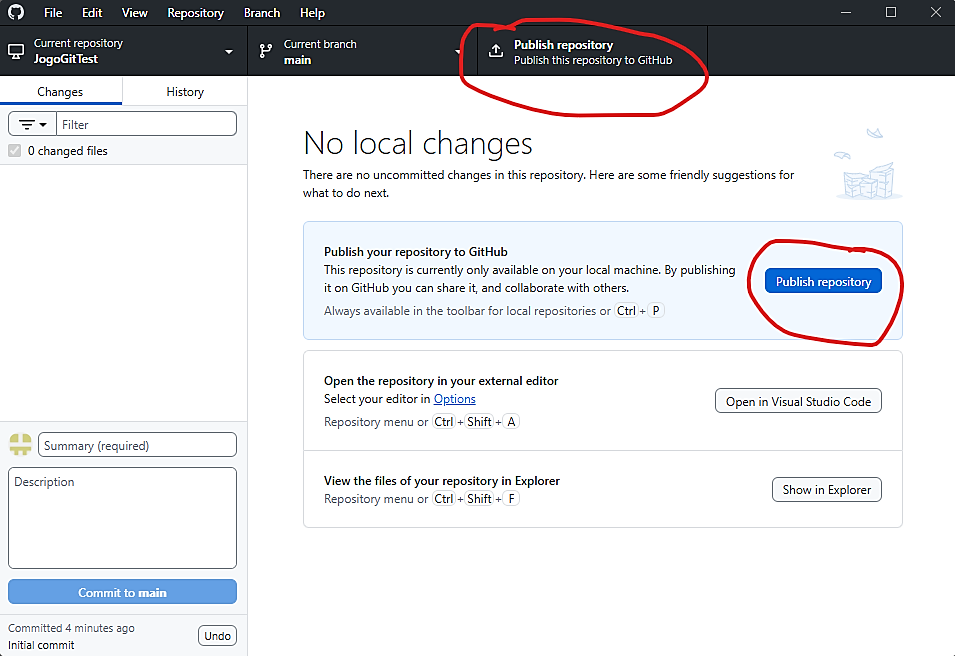Click the commit author avatar icon
955x656 pixels.
pos(20,445)
